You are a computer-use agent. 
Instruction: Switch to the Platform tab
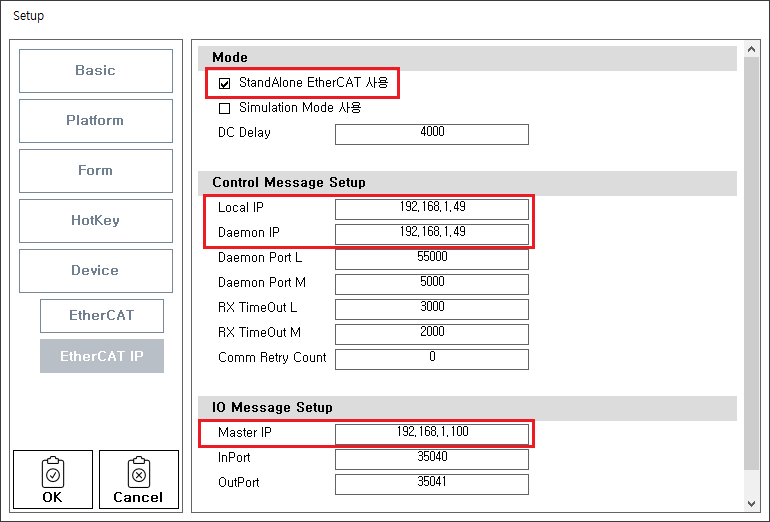pos(96,121)
